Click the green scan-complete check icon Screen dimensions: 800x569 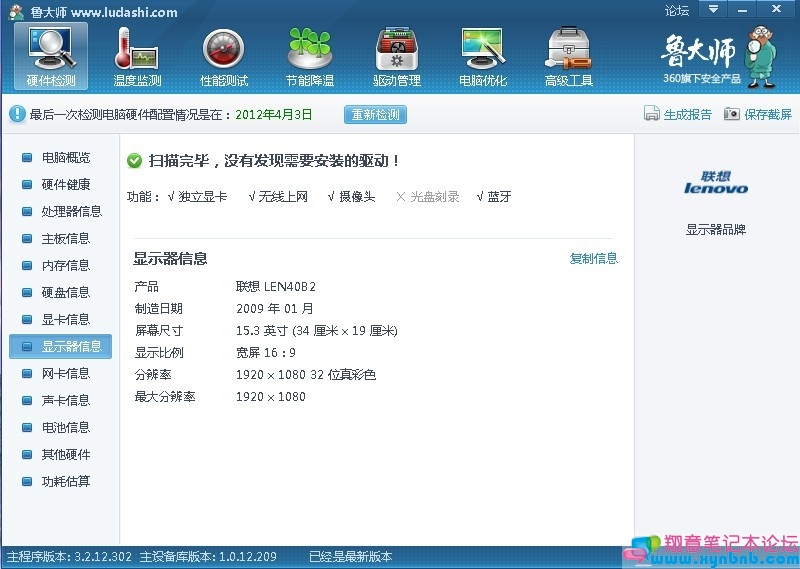click(134, 161)
